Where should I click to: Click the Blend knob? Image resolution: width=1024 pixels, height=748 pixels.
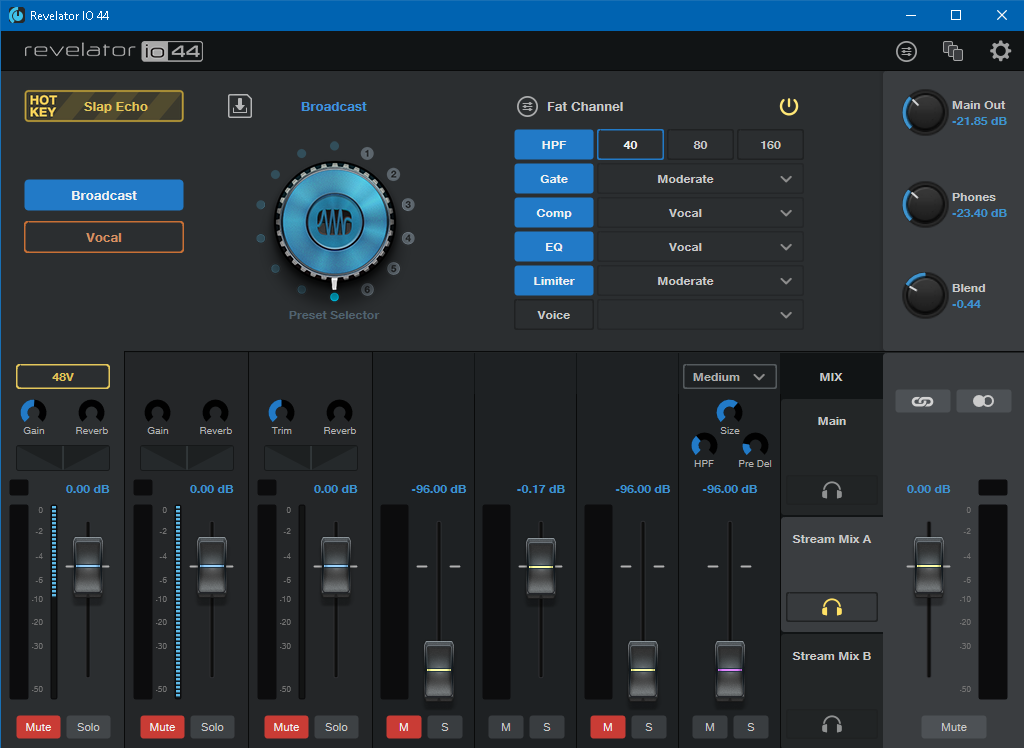point(925,295)
